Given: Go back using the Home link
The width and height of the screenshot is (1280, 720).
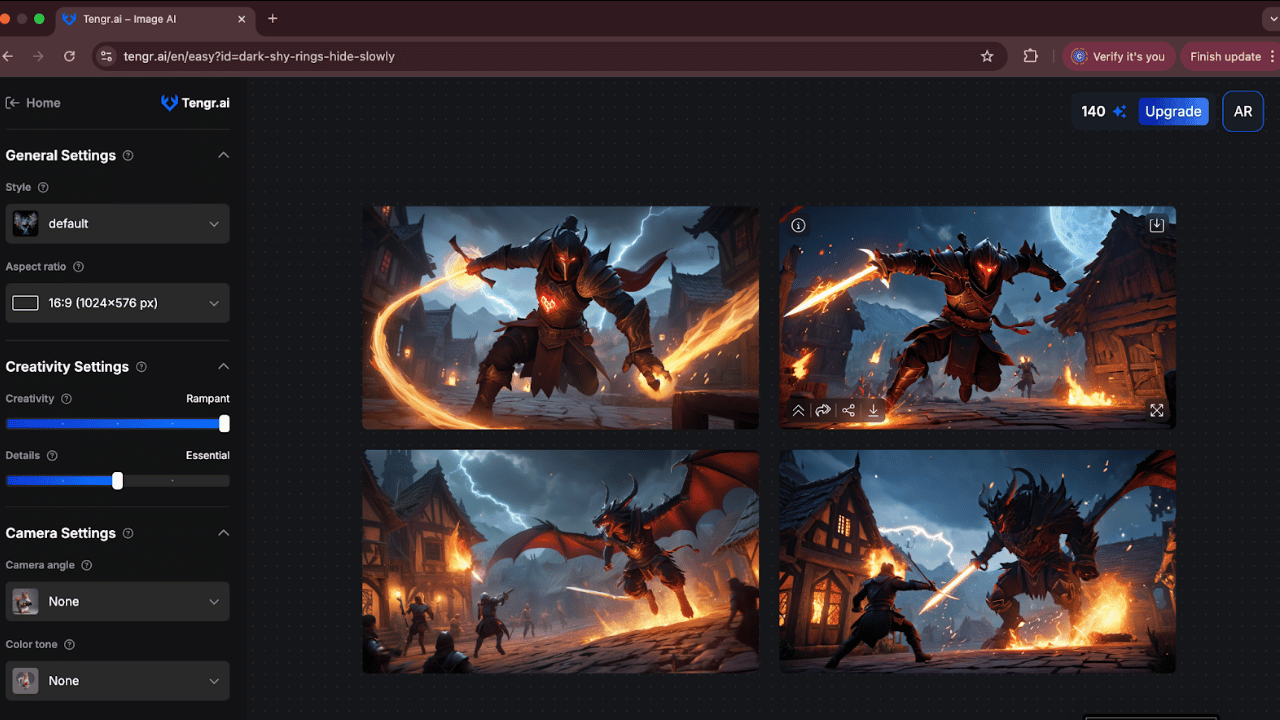Looking at the screenshot, I should (33, 103).
